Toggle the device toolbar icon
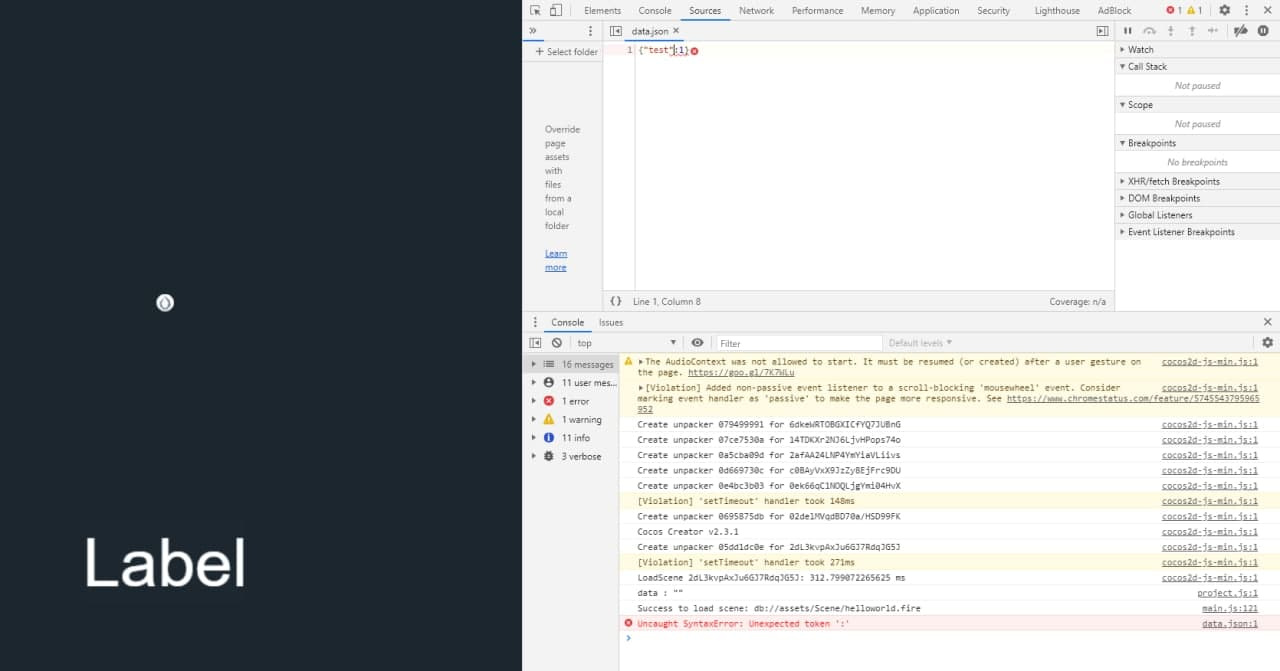The width and height of the screenshot is (1280, 671). click(556, 10)
